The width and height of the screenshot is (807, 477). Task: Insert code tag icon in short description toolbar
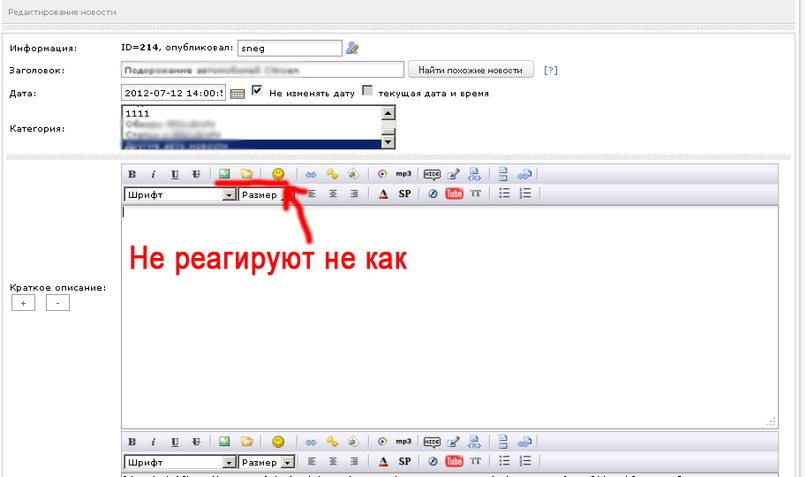tap(474, 174)
